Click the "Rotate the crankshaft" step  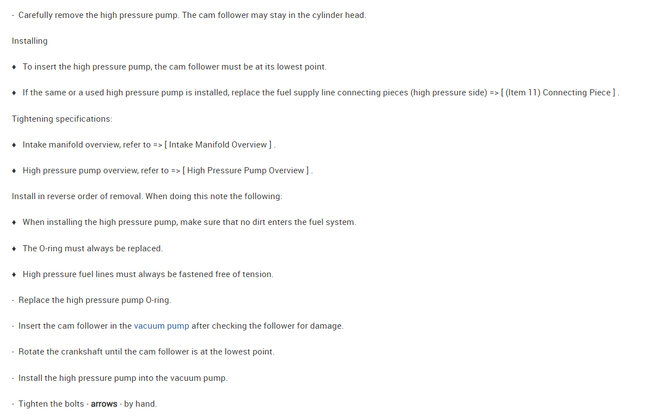(146, 352)
